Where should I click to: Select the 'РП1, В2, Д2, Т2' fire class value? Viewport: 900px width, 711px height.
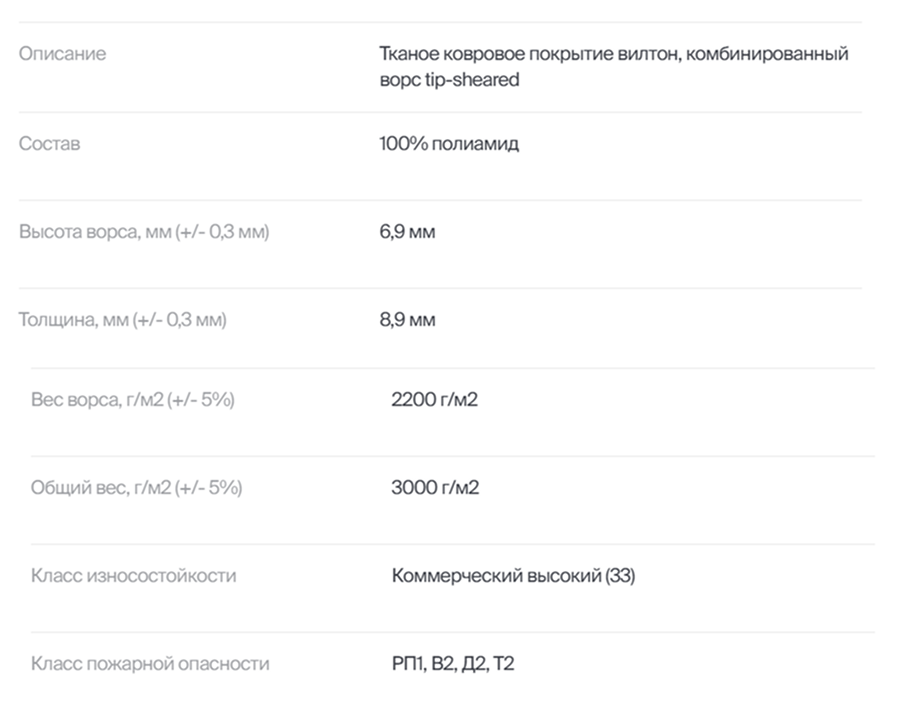pyautogui.click(x=453, y=664)
